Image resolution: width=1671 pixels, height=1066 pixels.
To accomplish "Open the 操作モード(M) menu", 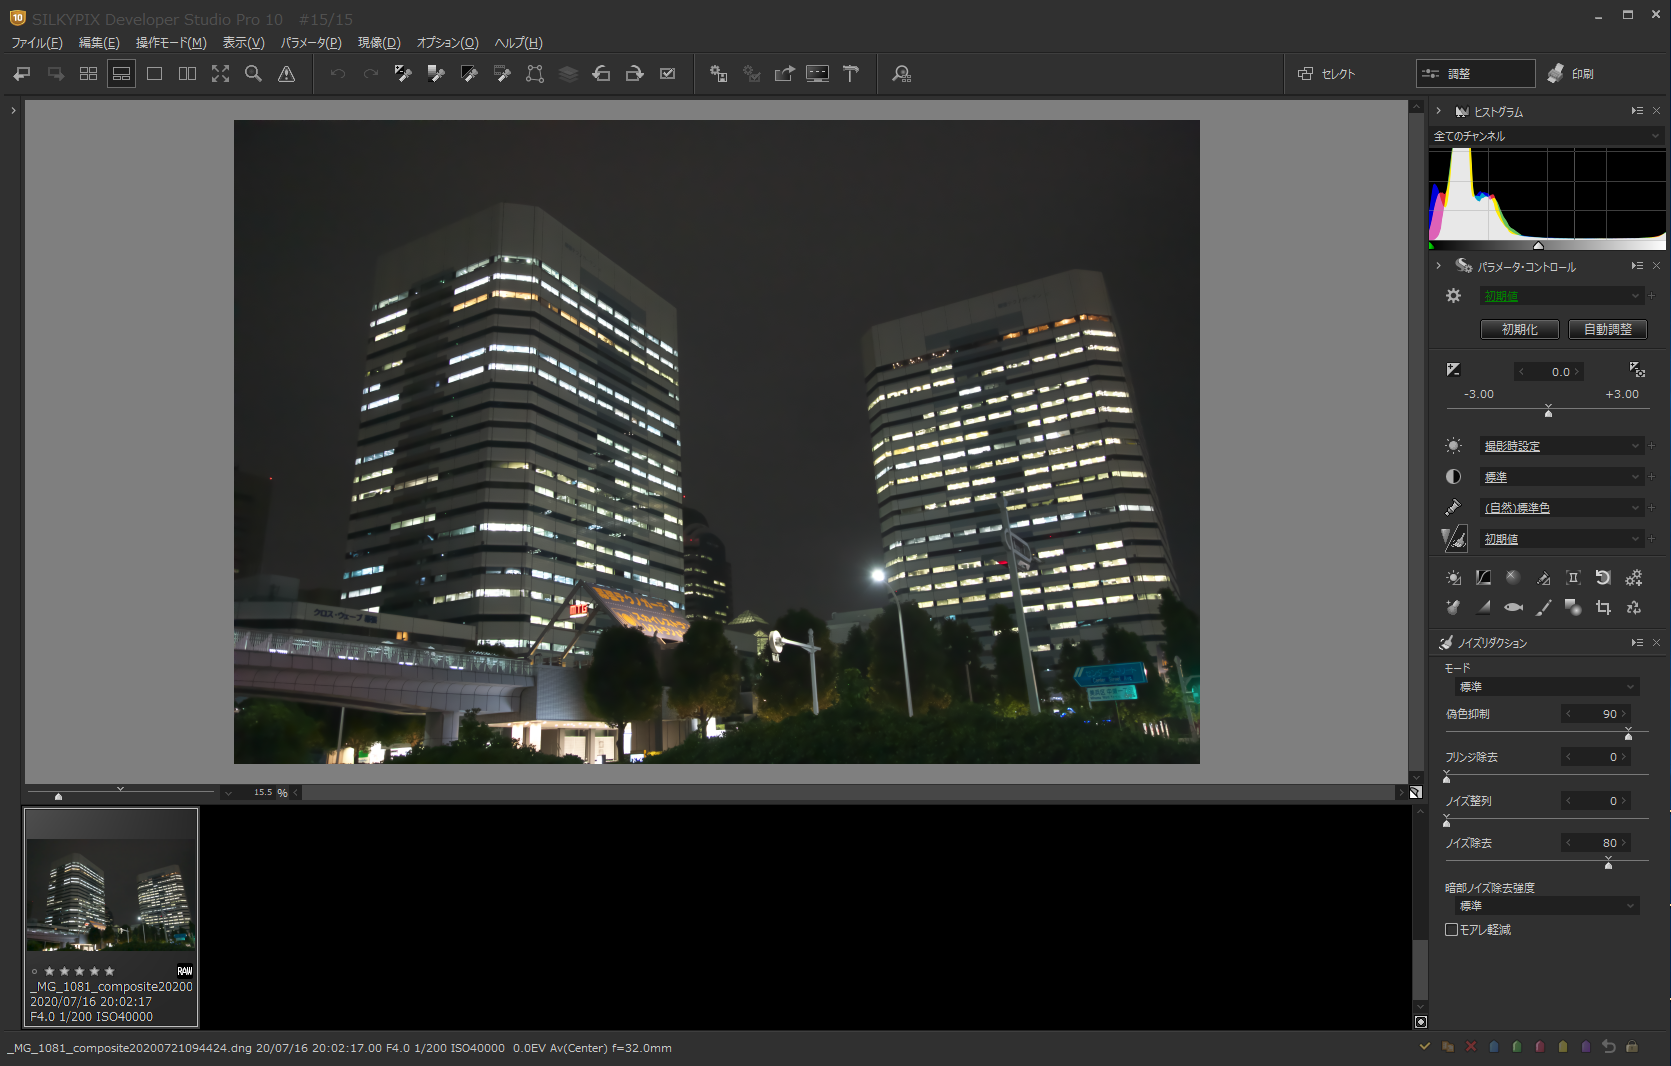I will coord(171,43).
